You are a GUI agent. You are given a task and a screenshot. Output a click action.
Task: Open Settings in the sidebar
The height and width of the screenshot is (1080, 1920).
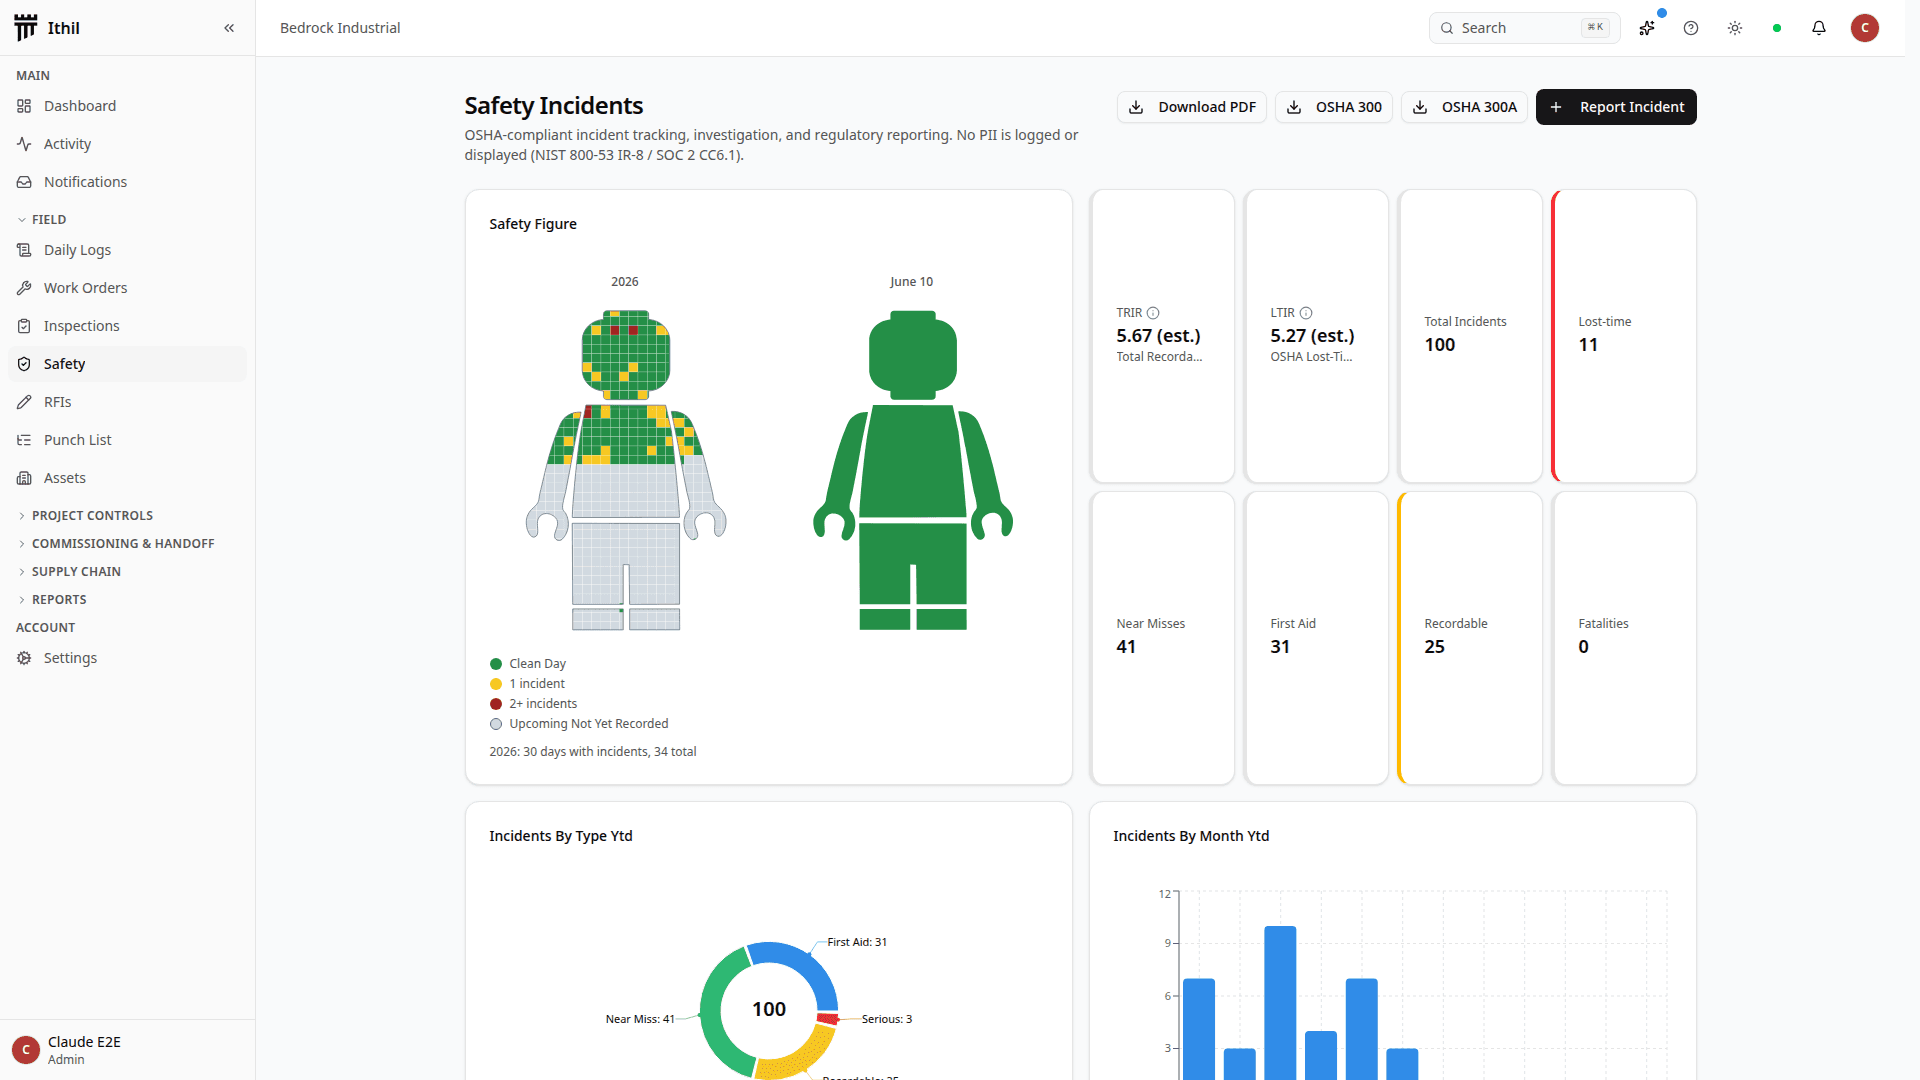[x=127, y=658]
